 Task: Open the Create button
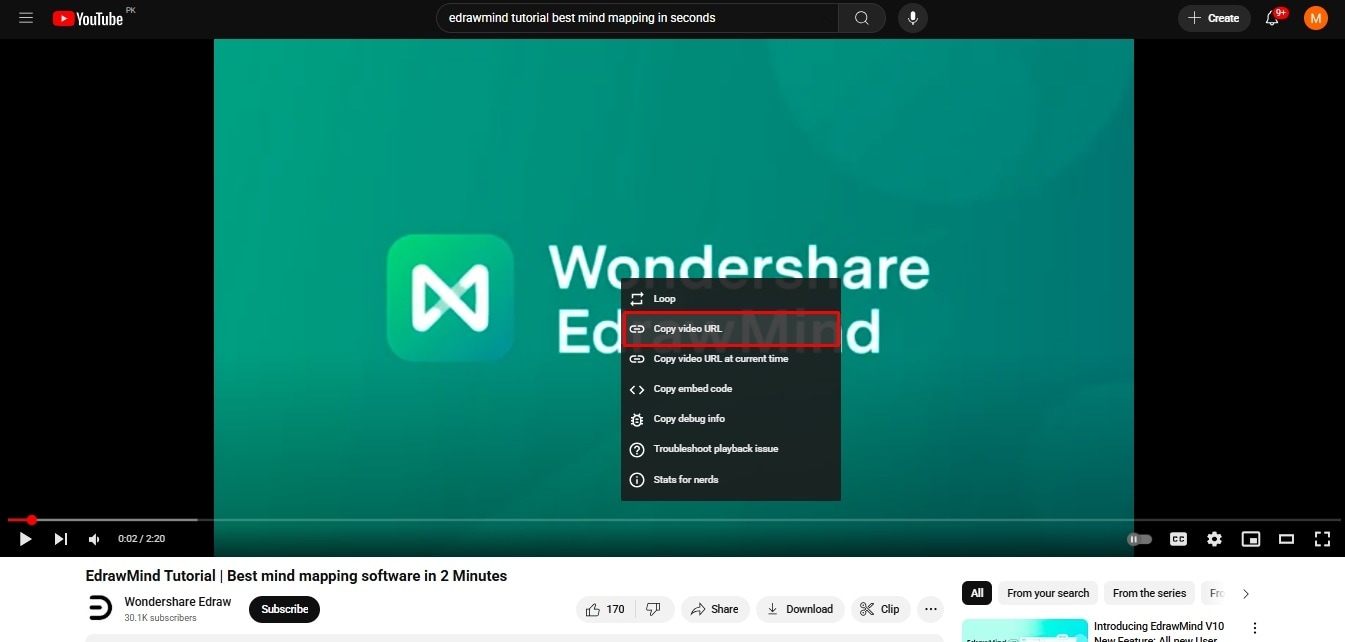pyautogui.click(x=1214, y=18)
